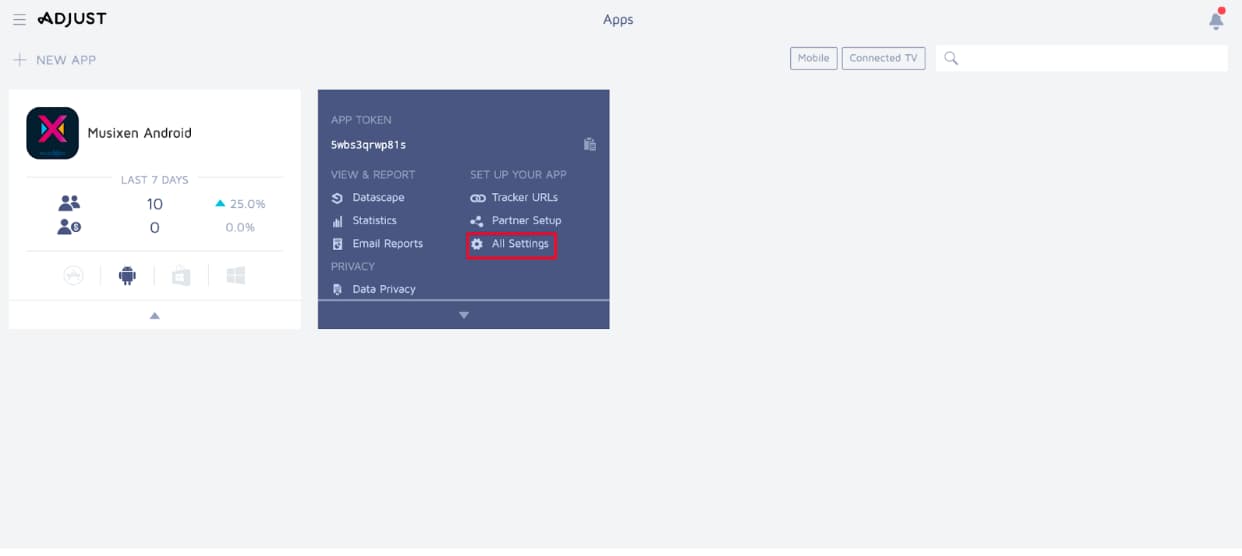Click the Tracker URLs link icon
This screenshot has width=1242, height=556.
(477, 198)
